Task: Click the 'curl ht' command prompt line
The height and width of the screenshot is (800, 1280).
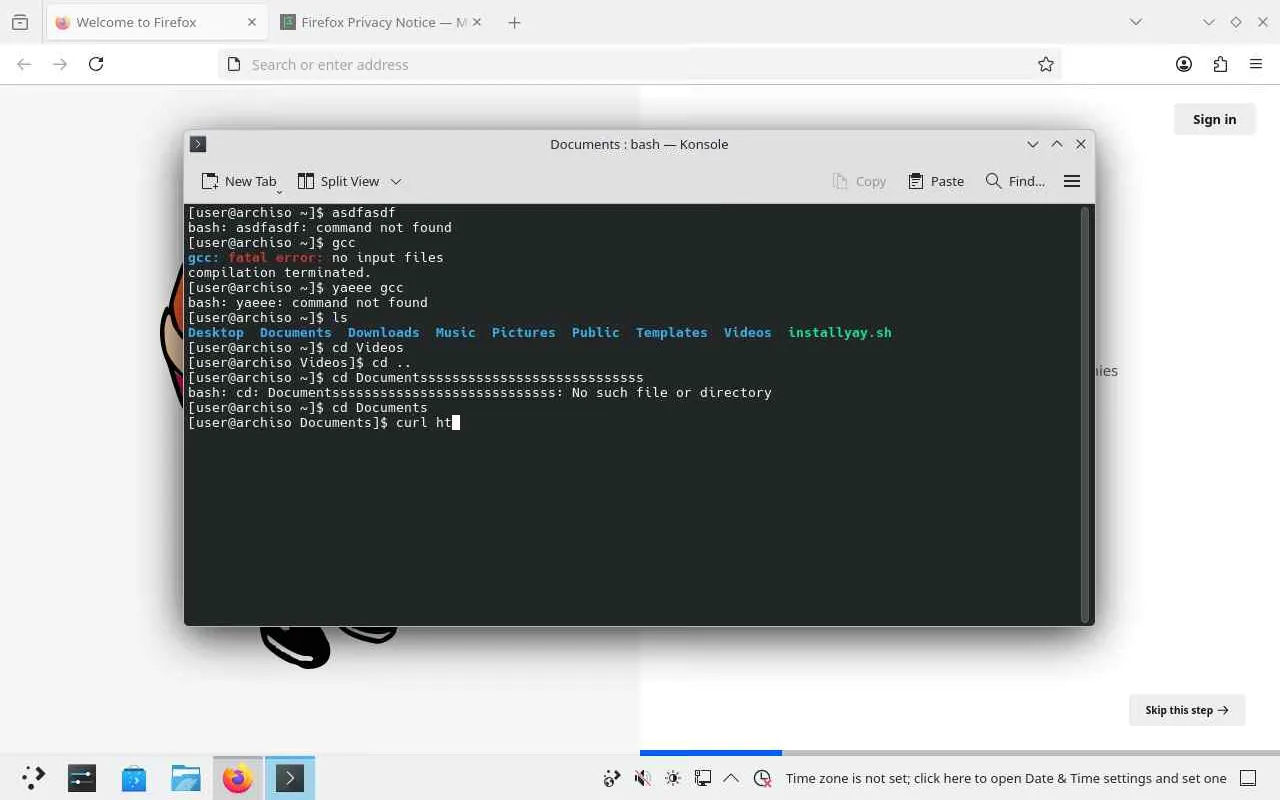Action: point(324,423)
